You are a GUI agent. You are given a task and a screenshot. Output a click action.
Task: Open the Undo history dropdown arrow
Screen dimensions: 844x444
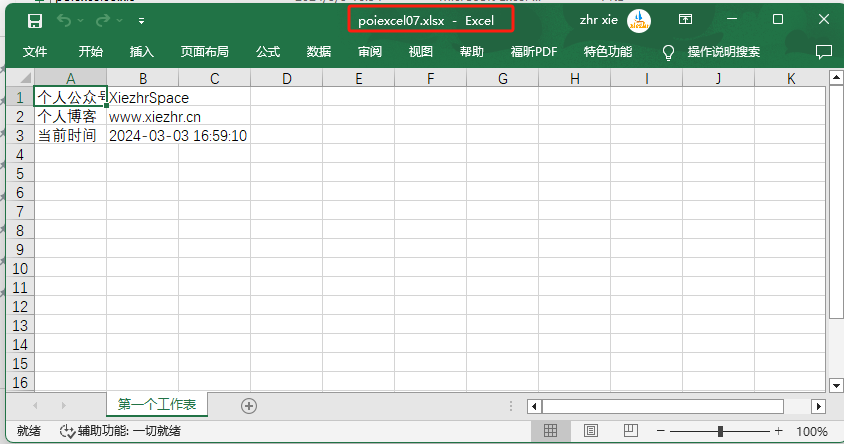point(82,20)
